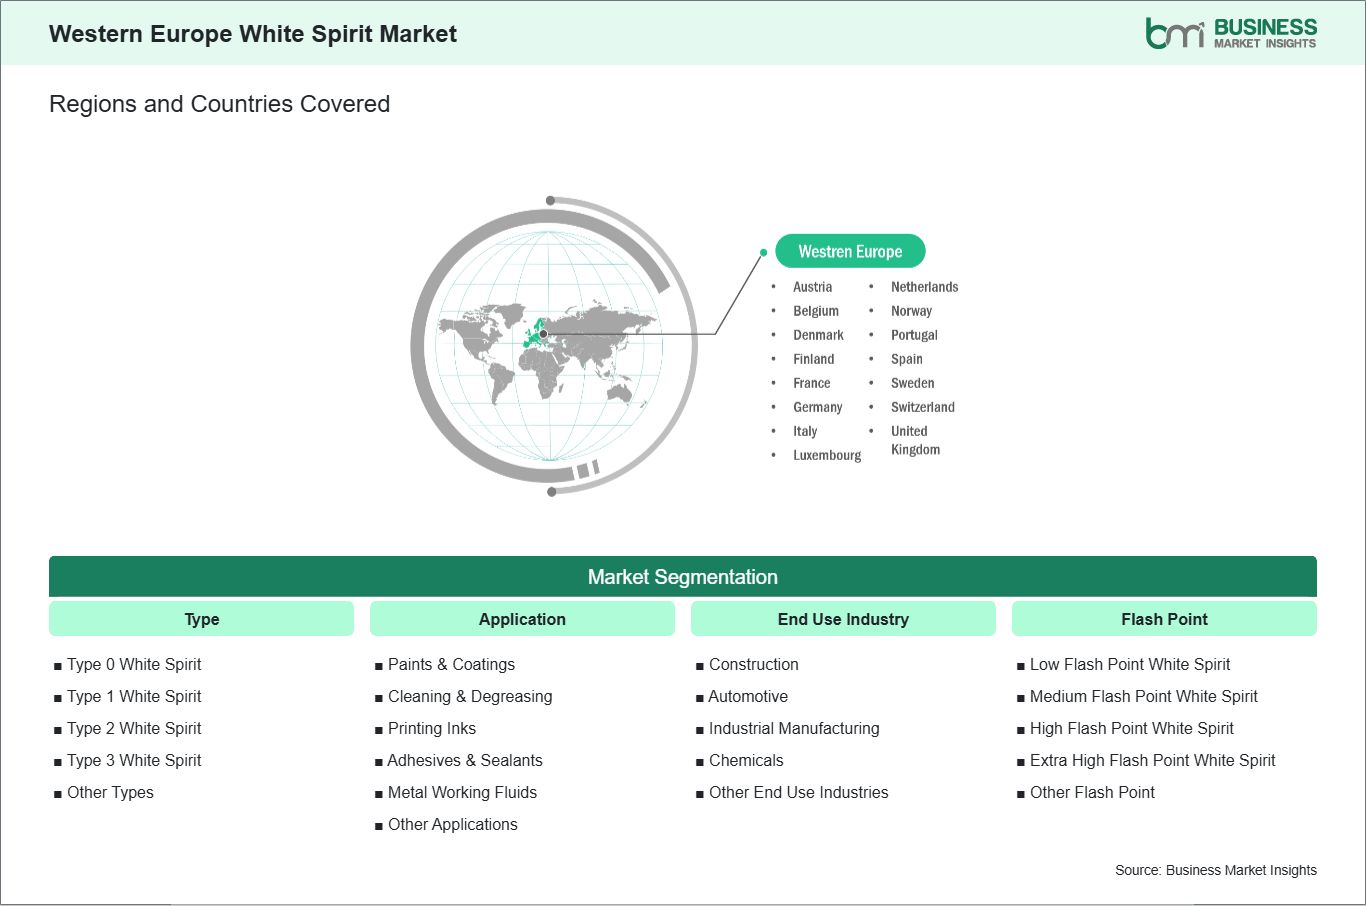Click 'High Flash Point White Spirit' entry
1366x906 pixels.
pyautogui.click(x=1132, y=728)
